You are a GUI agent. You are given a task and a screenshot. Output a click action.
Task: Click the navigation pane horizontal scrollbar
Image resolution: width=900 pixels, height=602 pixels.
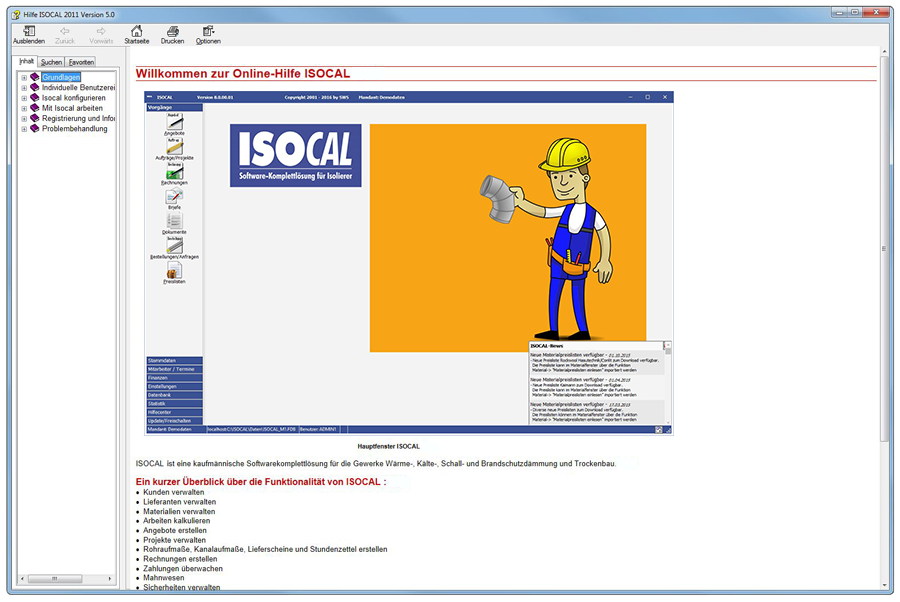point(65,578)
